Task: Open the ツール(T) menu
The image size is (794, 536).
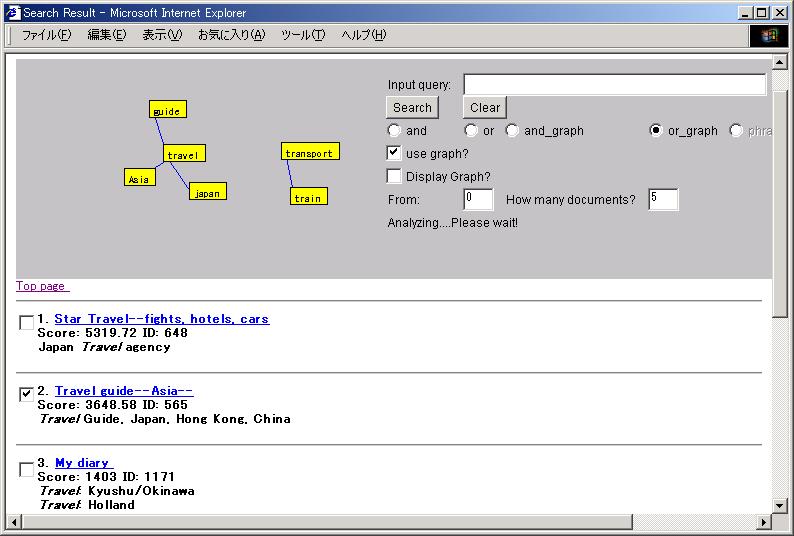Action: pos(303,35)
